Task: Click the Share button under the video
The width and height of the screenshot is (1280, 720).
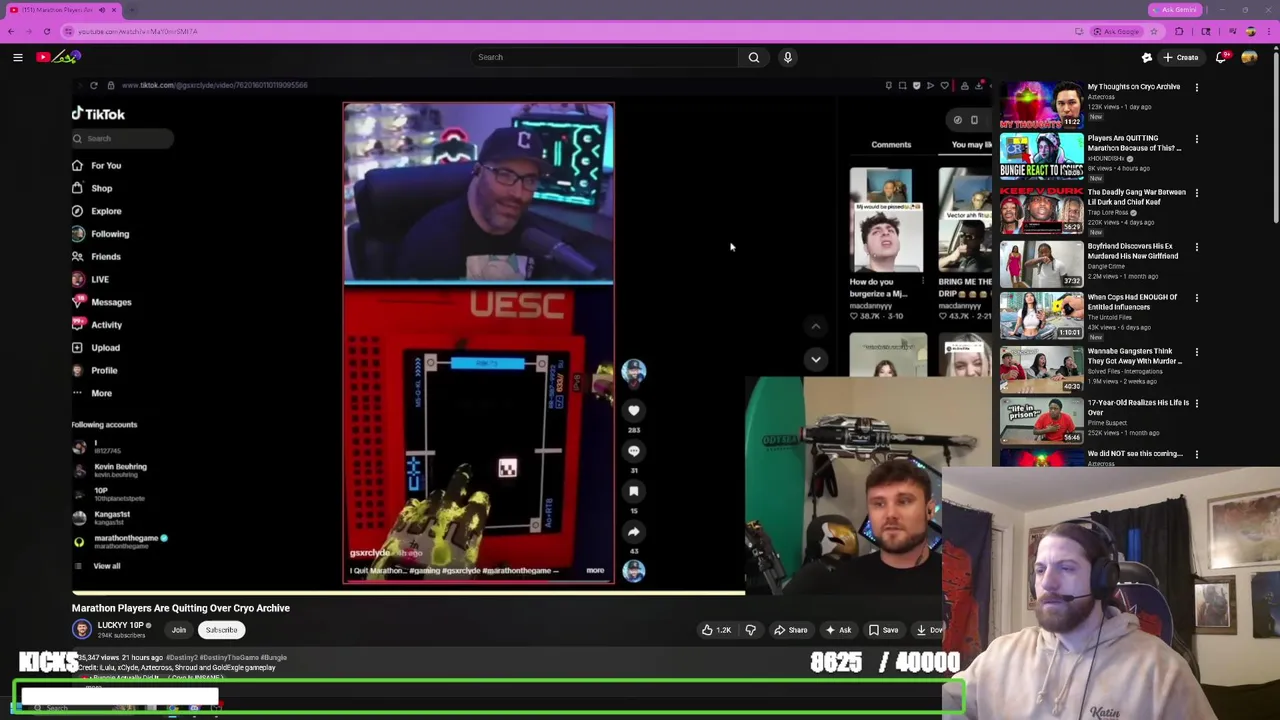Action: [x=790, y=630]
